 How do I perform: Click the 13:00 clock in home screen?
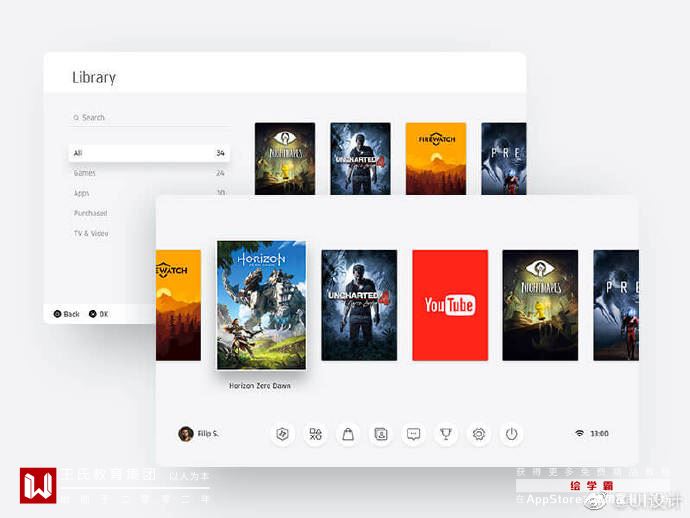[x=599, y=434]
